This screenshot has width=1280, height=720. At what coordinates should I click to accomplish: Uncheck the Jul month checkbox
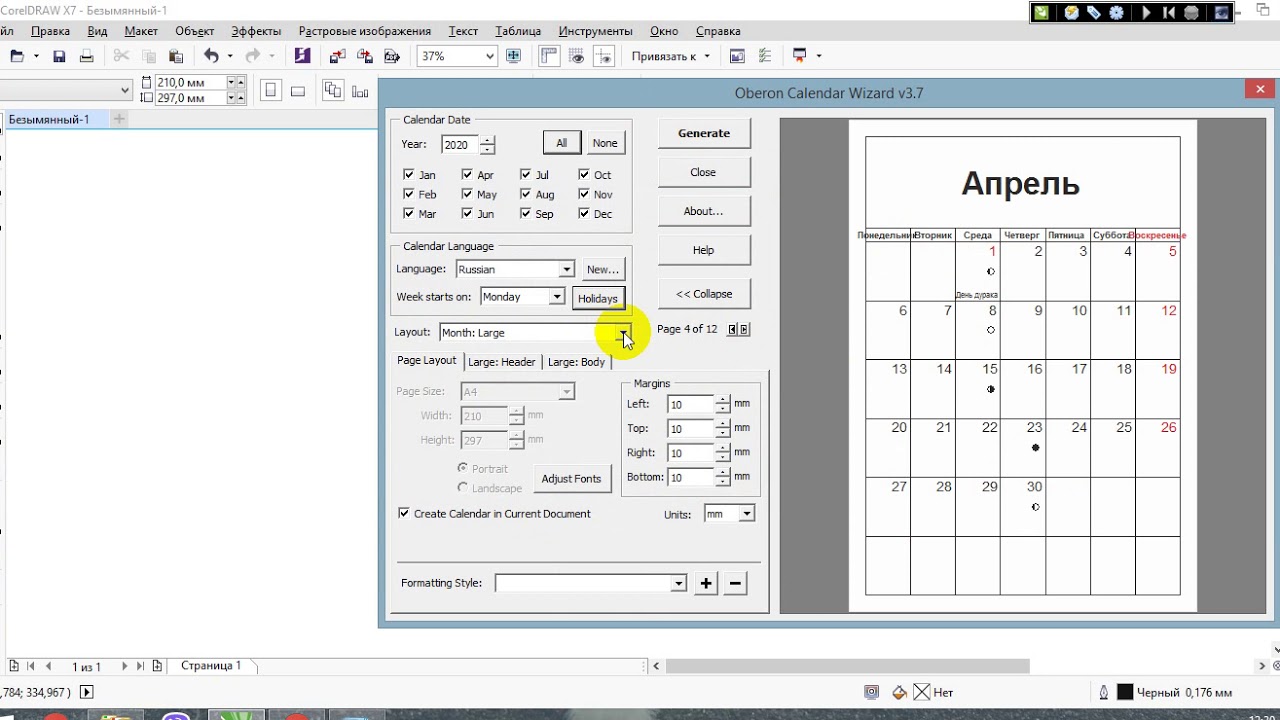(x=526, y=174)
